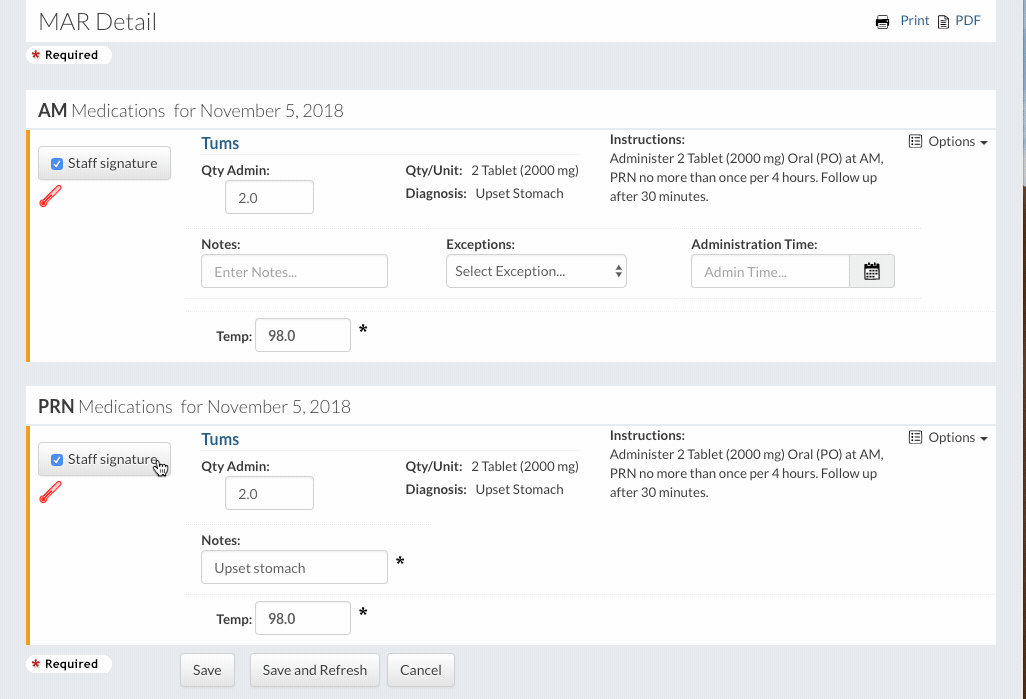Click the list icon beside PRN Options
Image resolution: width=1026 pixels, height=699 pixels.
[915, 438]
